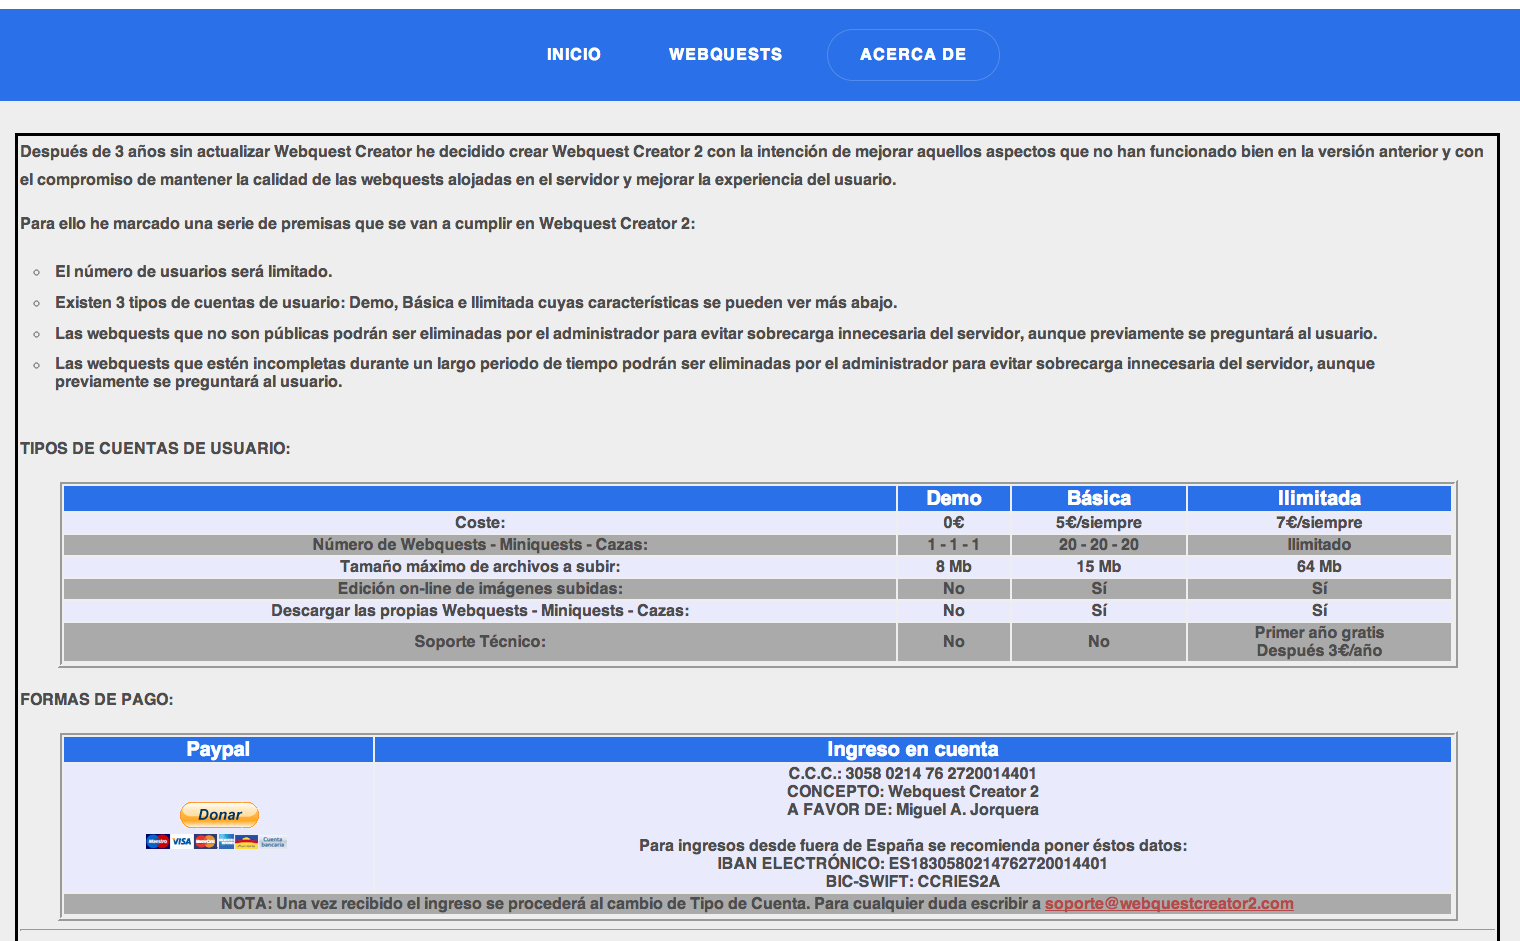Click the Paypal table header

tap(218, 750)
